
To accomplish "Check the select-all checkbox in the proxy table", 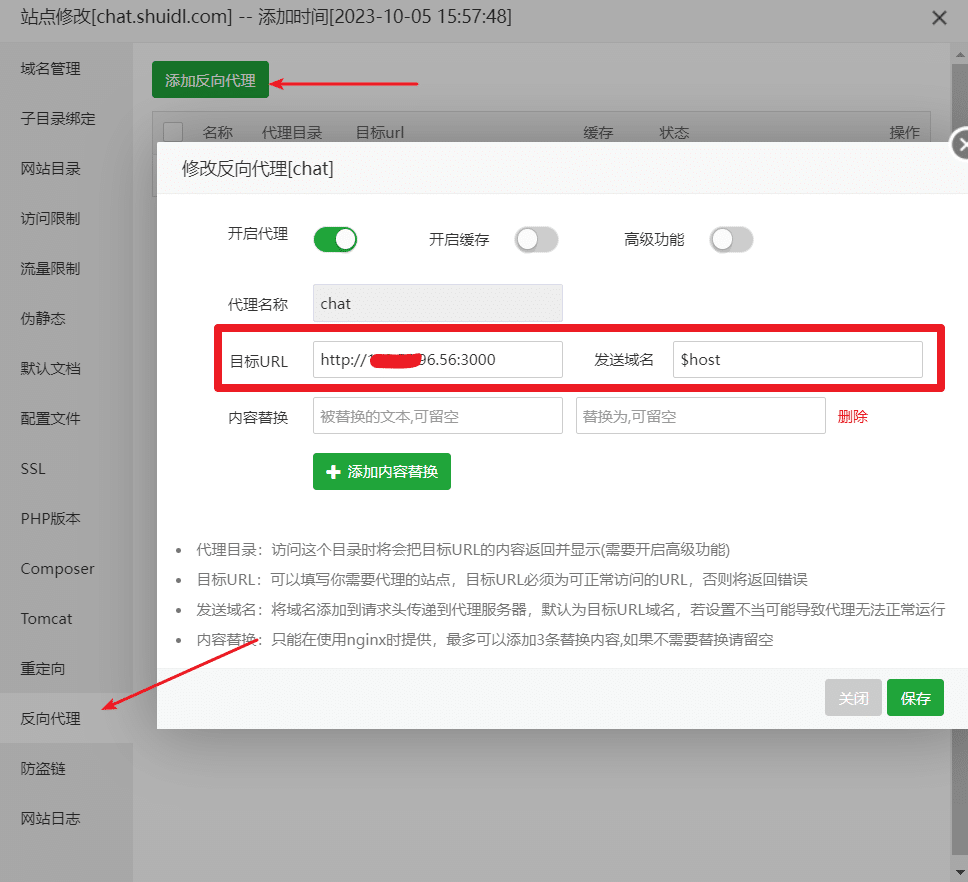I will [172, 131].
